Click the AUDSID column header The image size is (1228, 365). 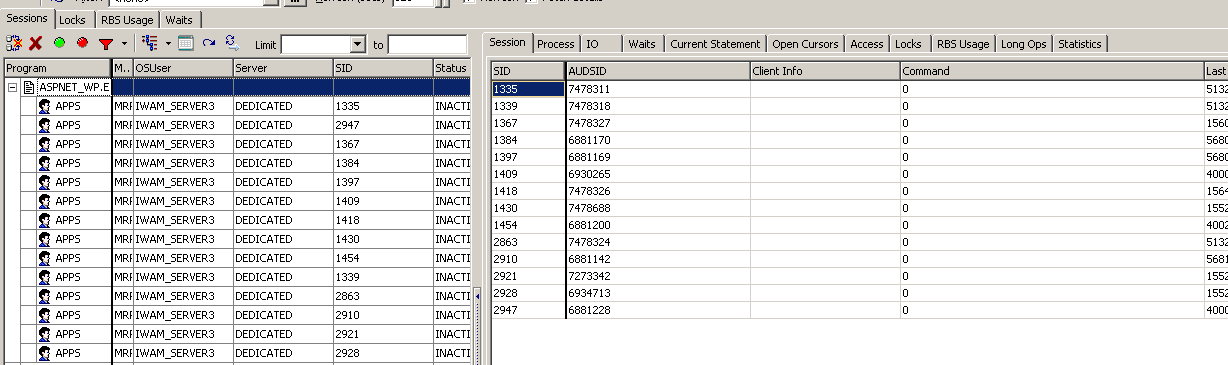point(658,71)
